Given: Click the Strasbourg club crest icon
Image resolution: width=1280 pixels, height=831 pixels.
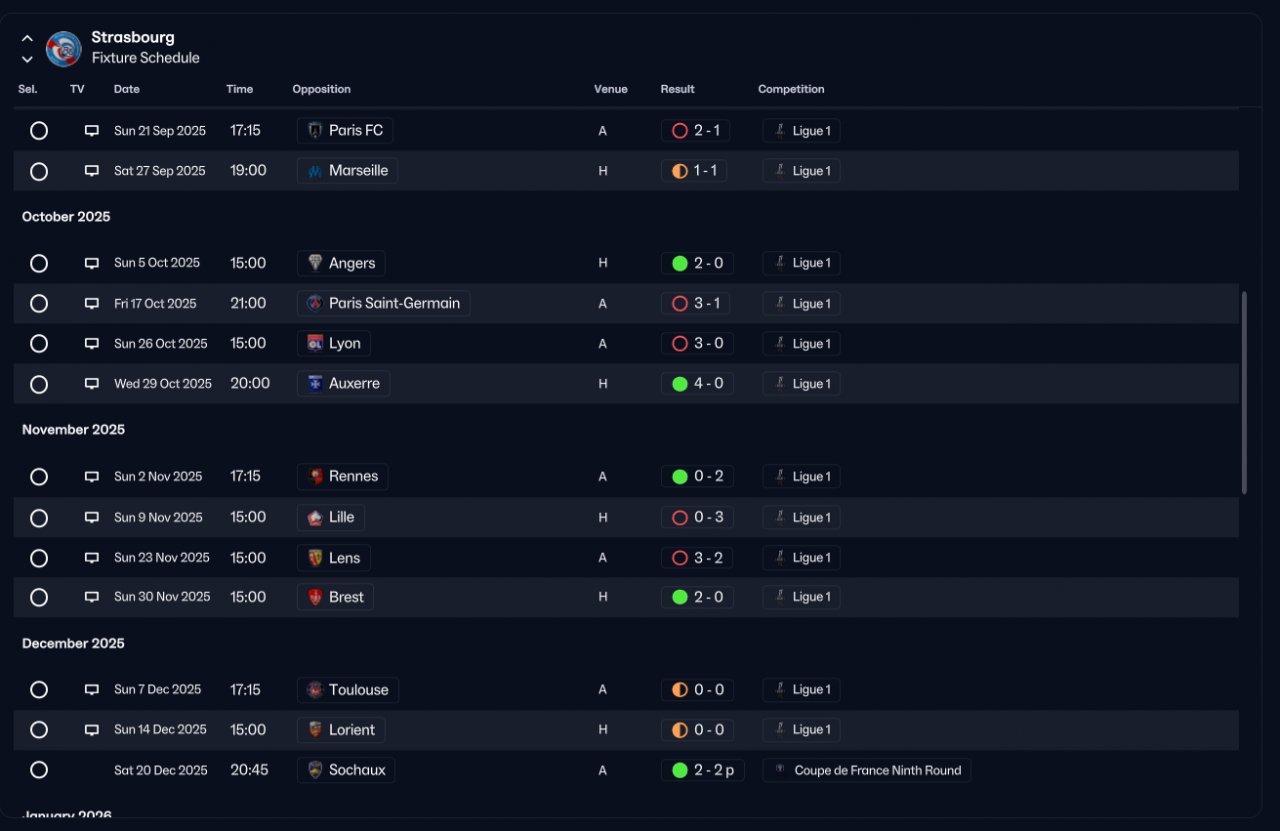Looking at the screenshot, I should tap(64, 48).
